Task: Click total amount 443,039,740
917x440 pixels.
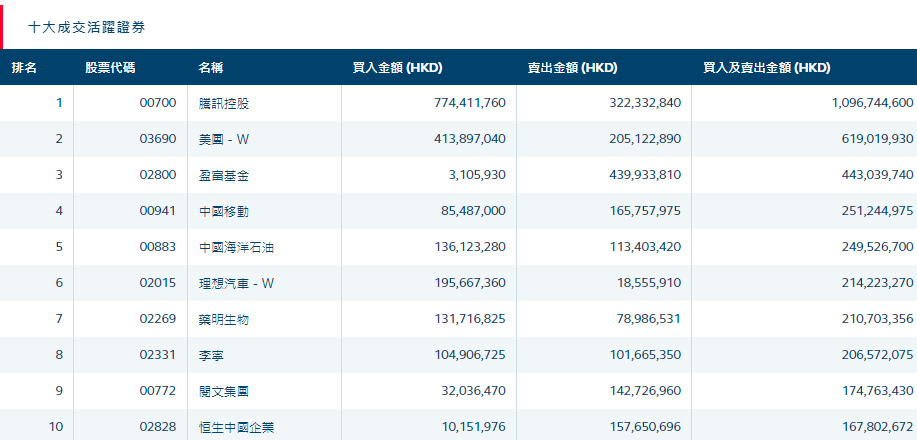Action: coord(878,175)
